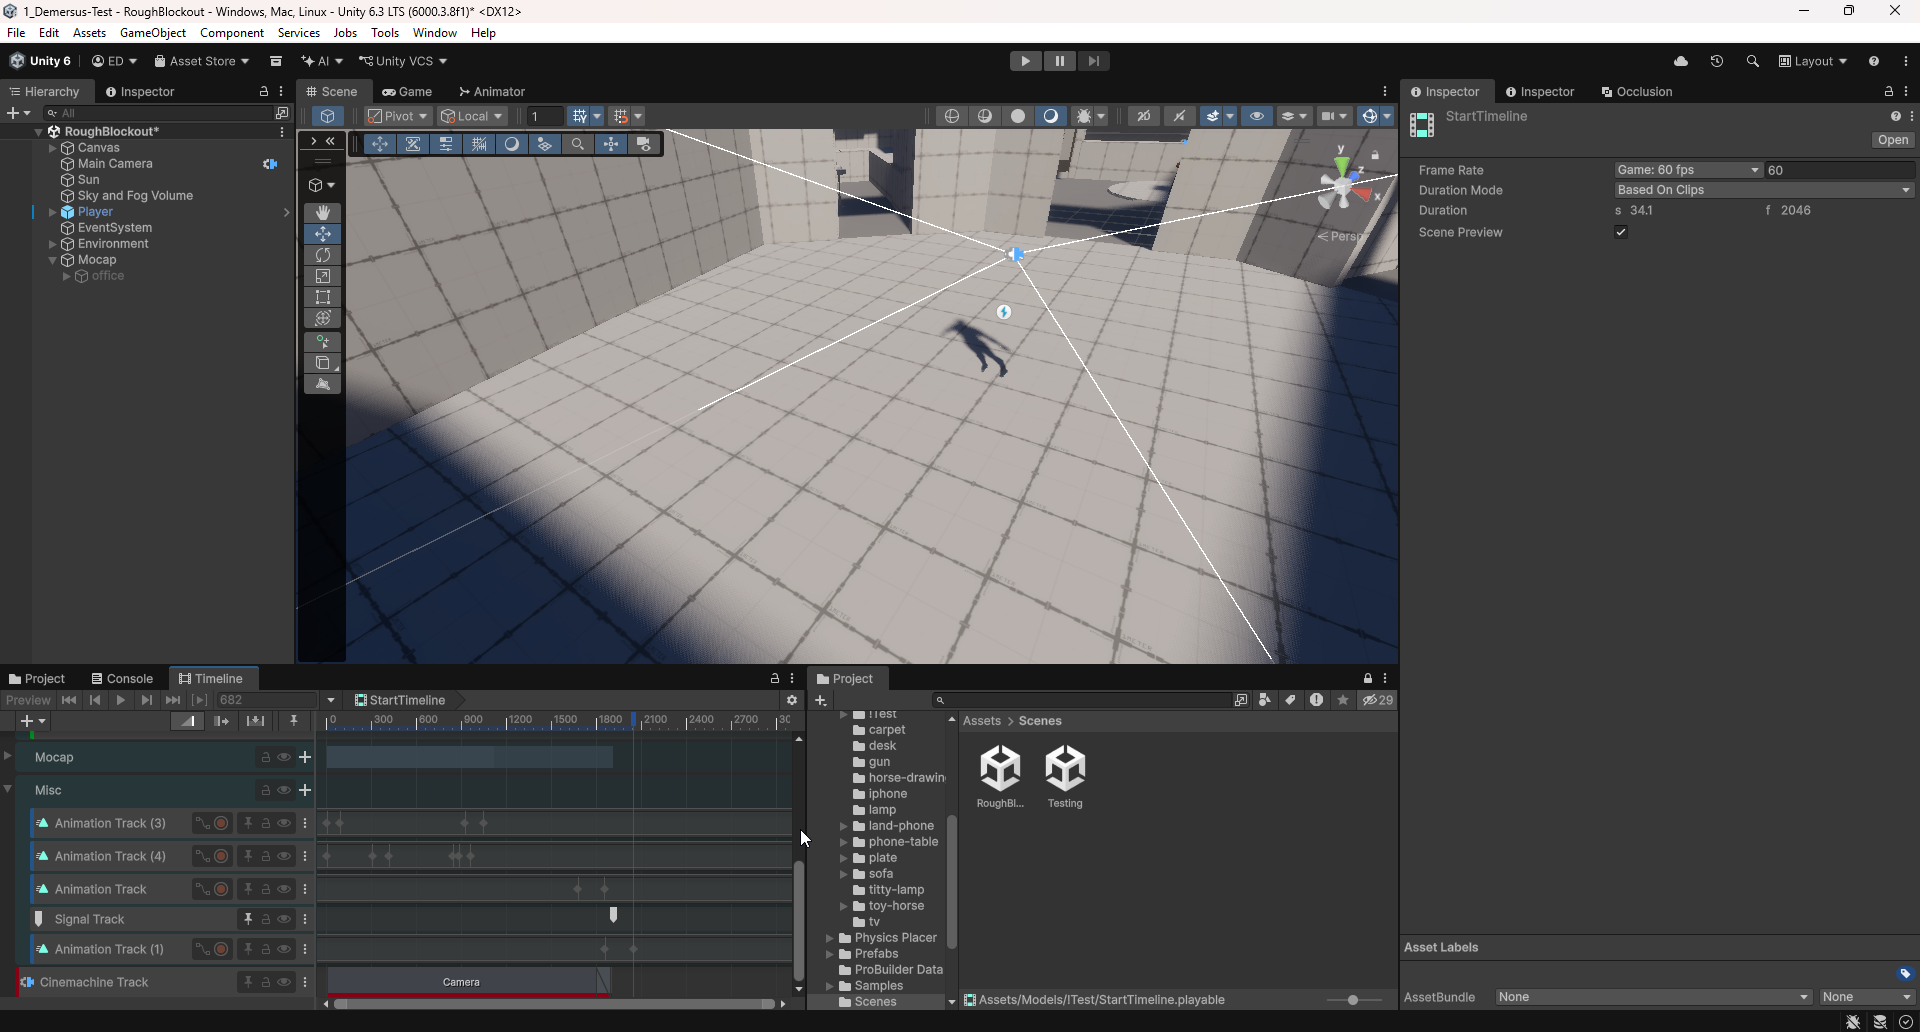Image resolution: width=1920 pixels, height=1032 pixels.
Task: Expand Player in Hierarchy
Action: pyautogui.click(x=52, y=212)
